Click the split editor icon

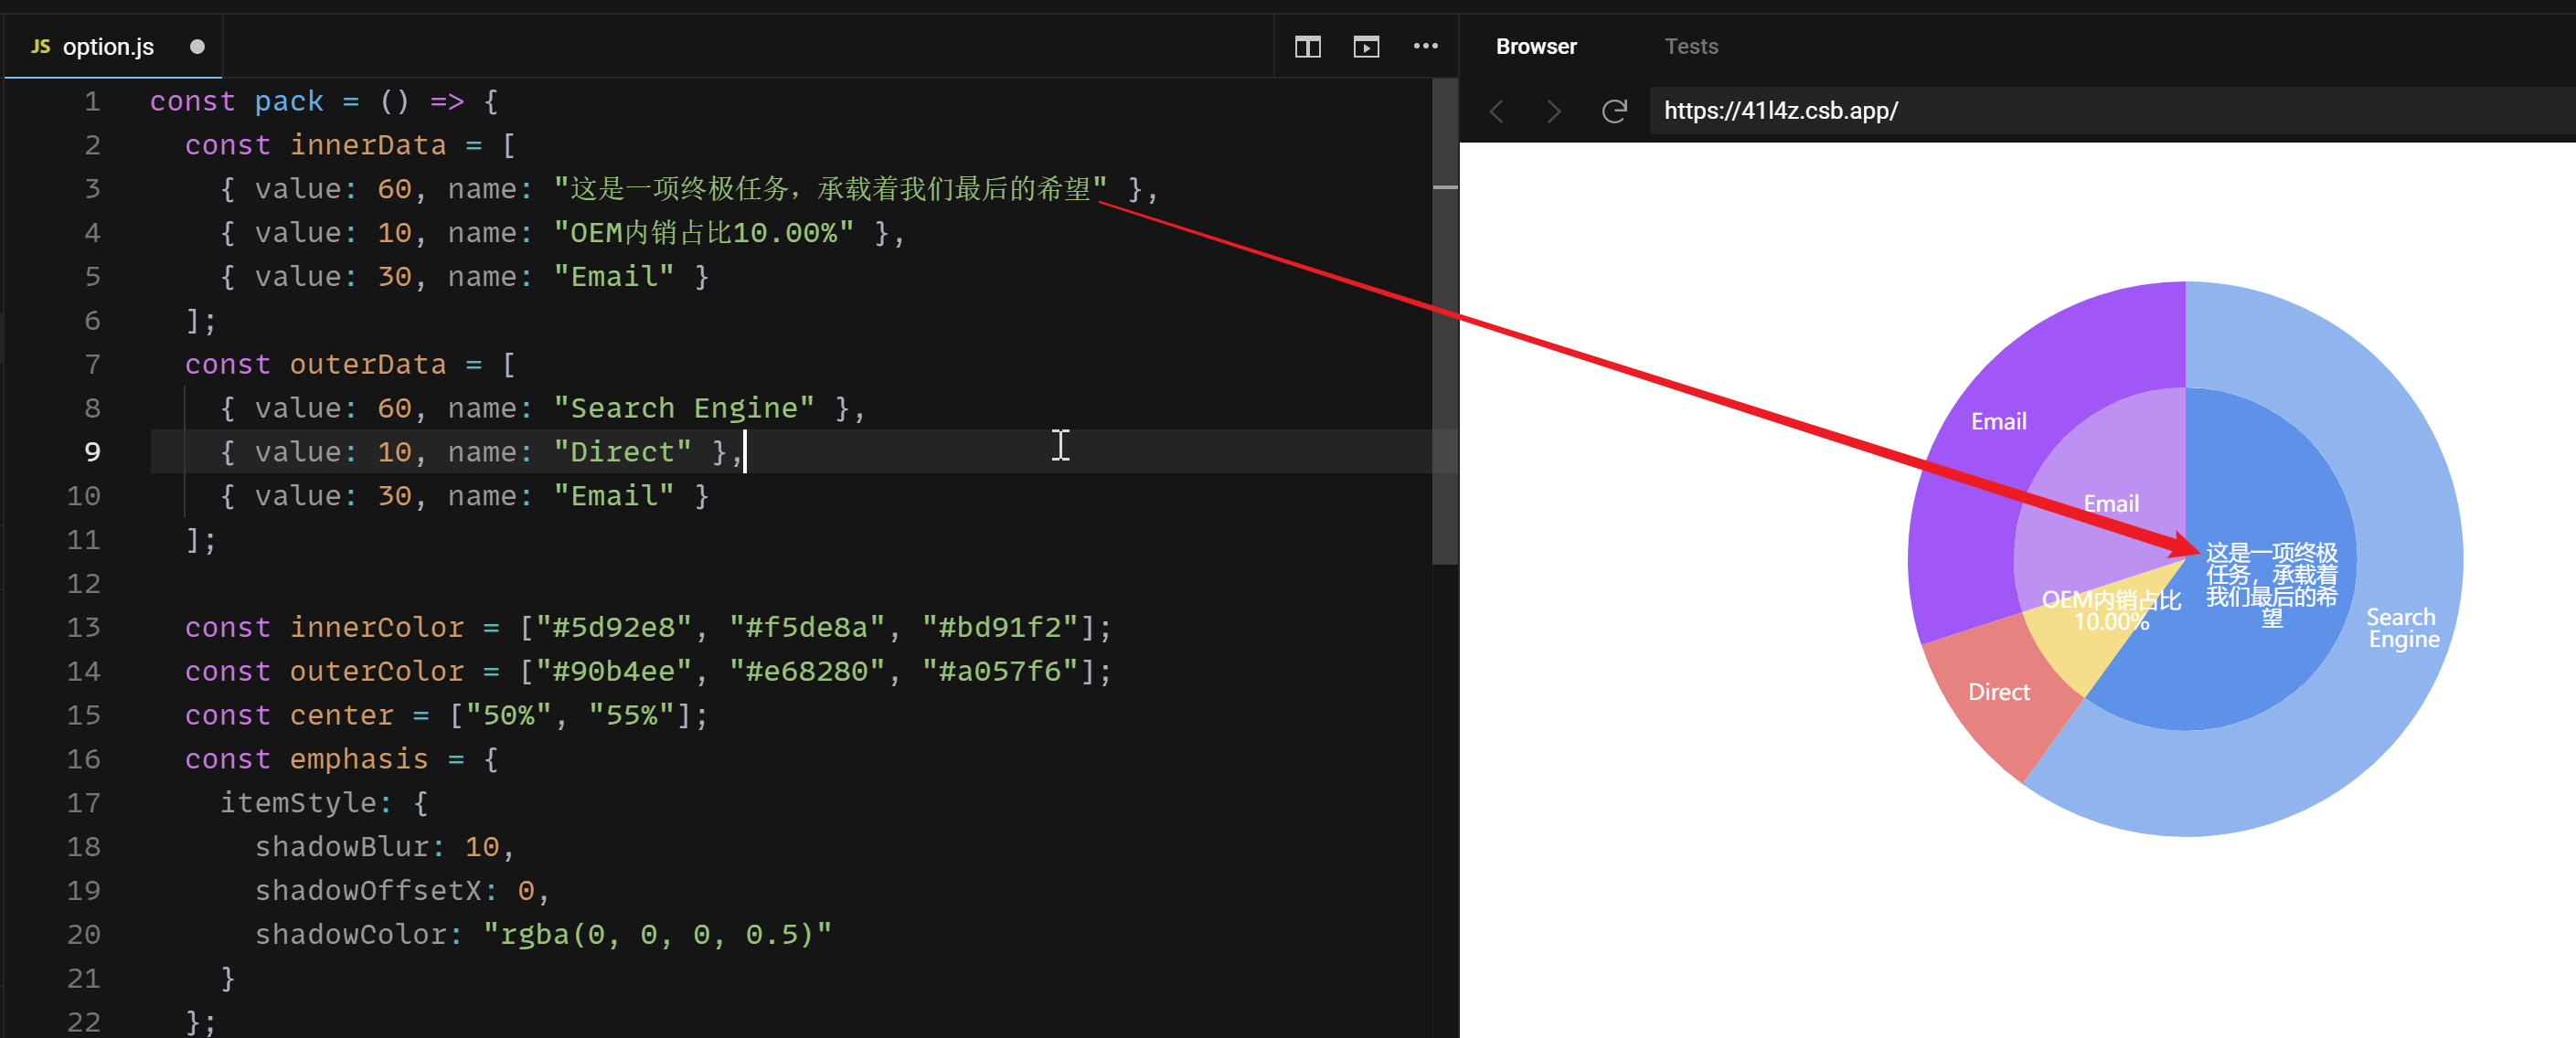1307,47
